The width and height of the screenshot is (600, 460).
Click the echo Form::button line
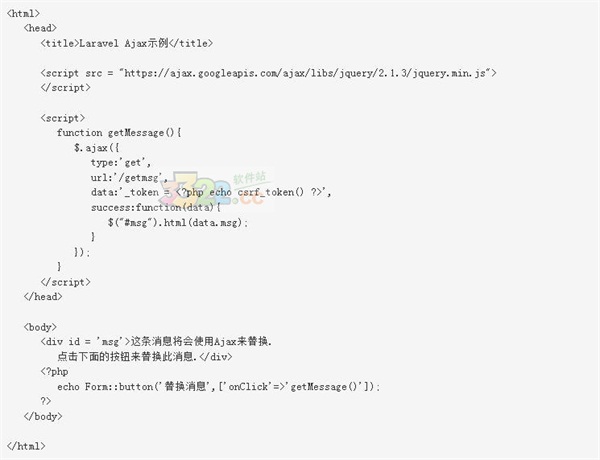tap(218, 387)
